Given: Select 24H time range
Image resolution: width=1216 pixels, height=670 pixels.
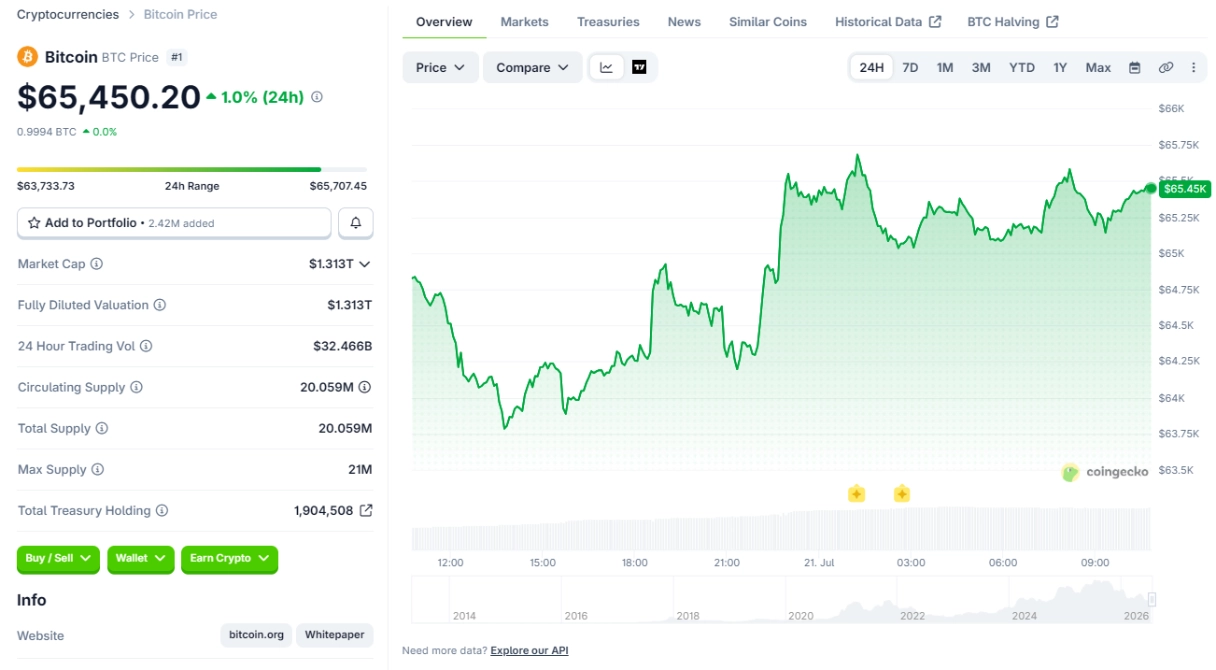Looking at the screenshot, I should (x=871, y=67).
